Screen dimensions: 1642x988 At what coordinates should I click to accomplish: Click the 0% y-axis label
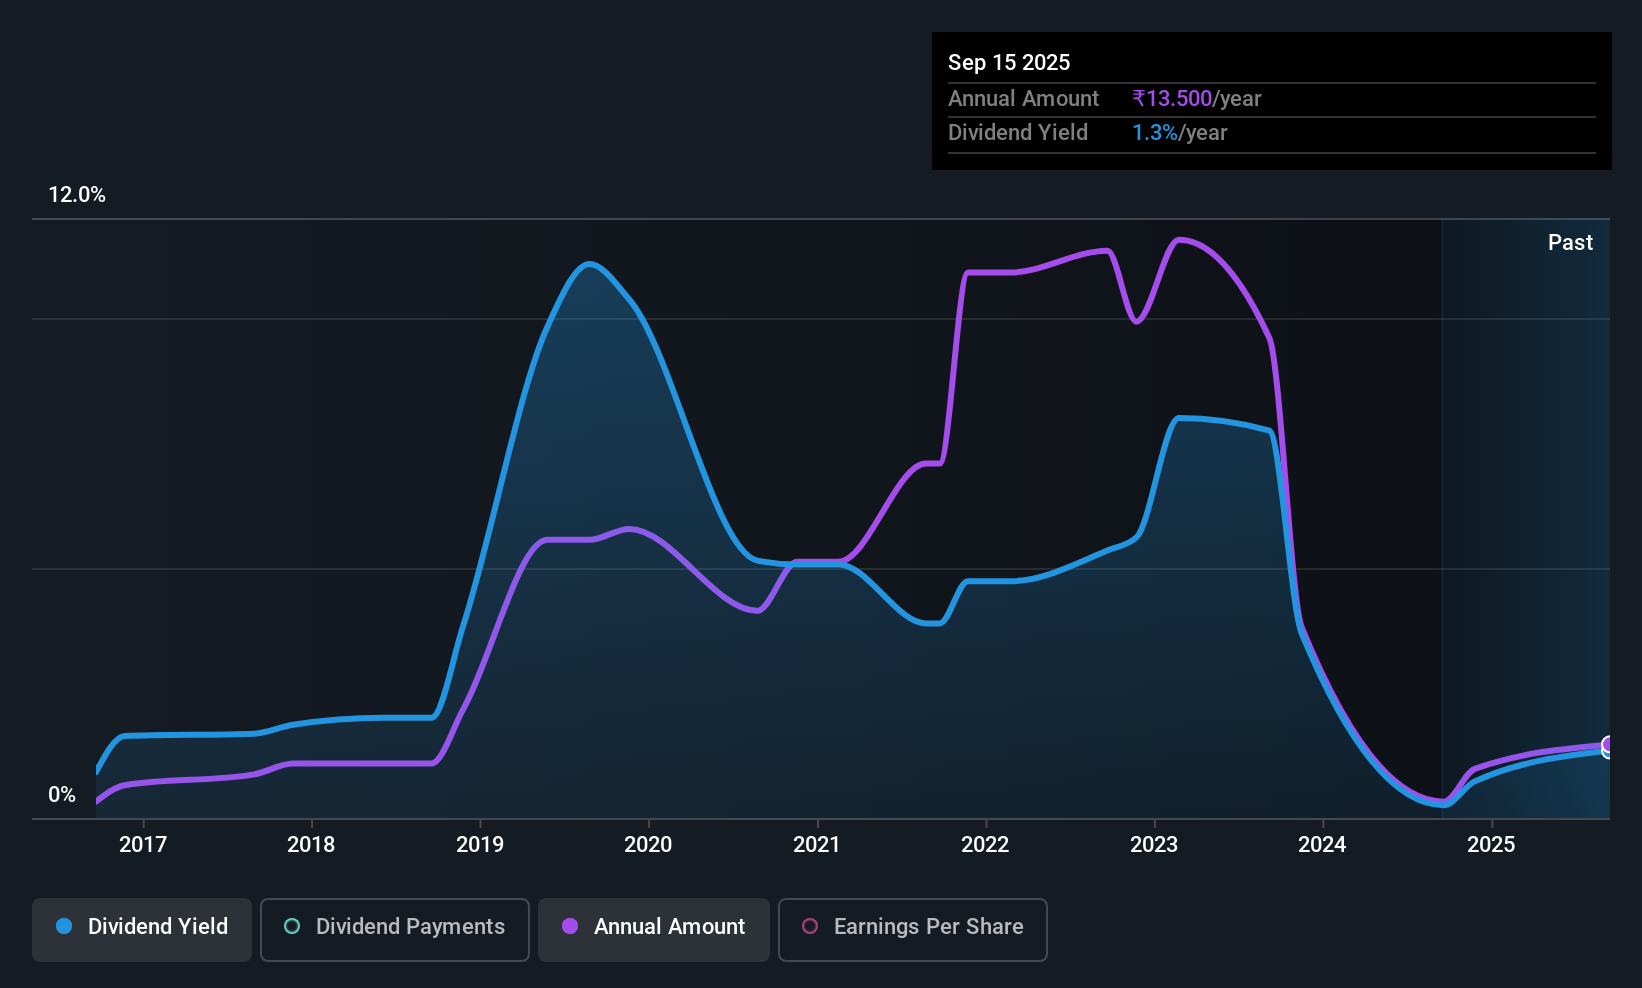[62, 795]
